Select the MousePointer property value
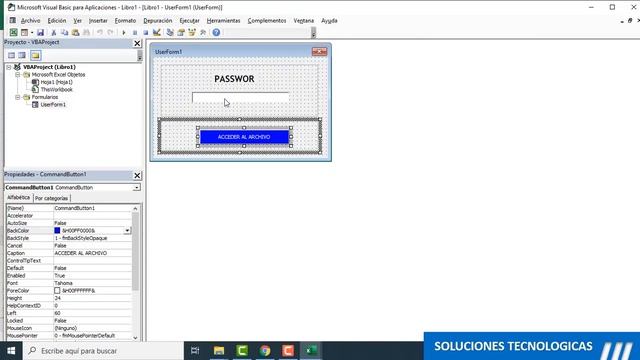This screenshot has width=640, height=360. 85,336
